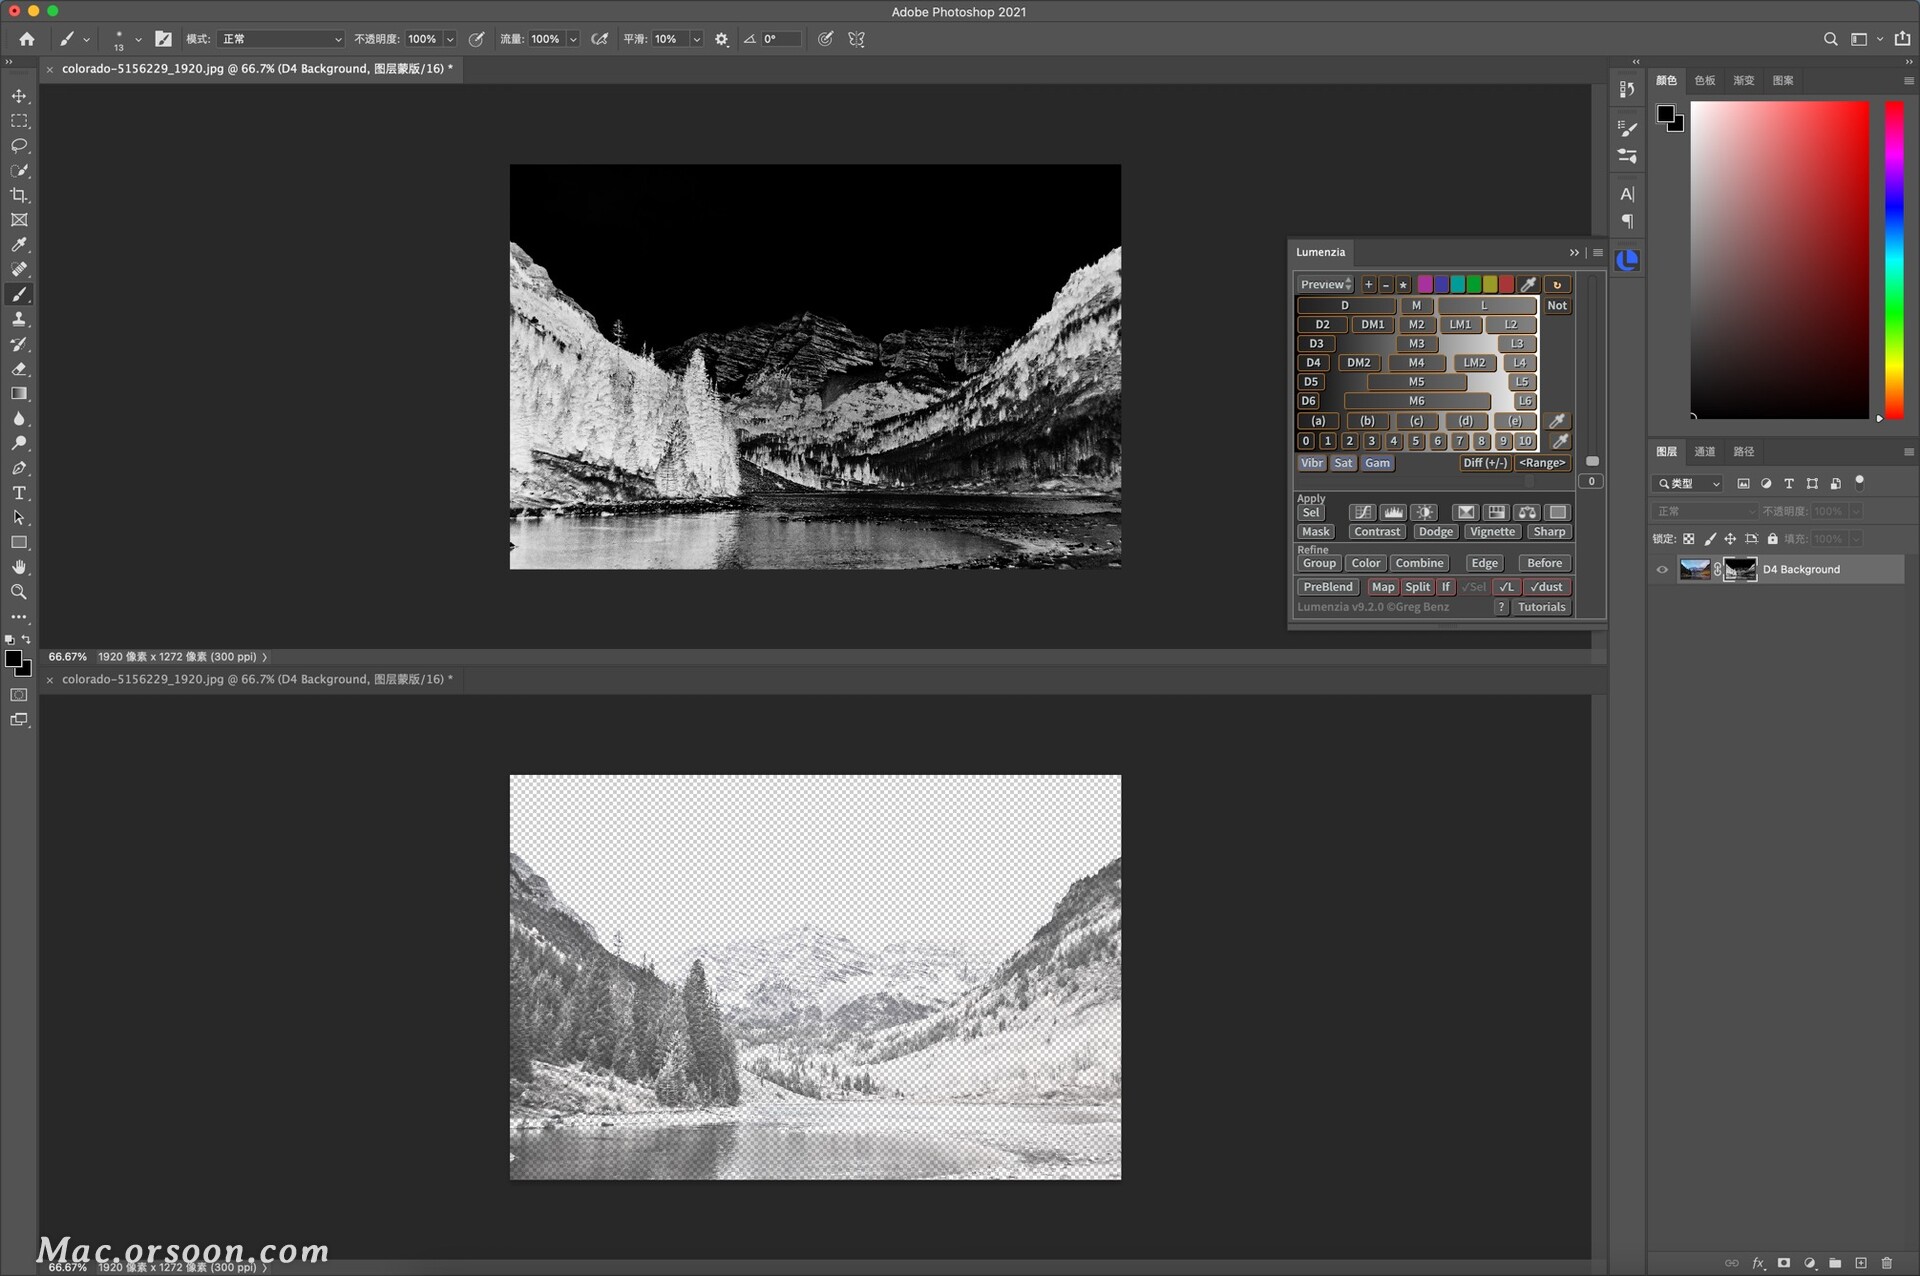Activate the Zoom tool in toolbar
Viewport: 1920px width, 1276px height.
(19, 592)
